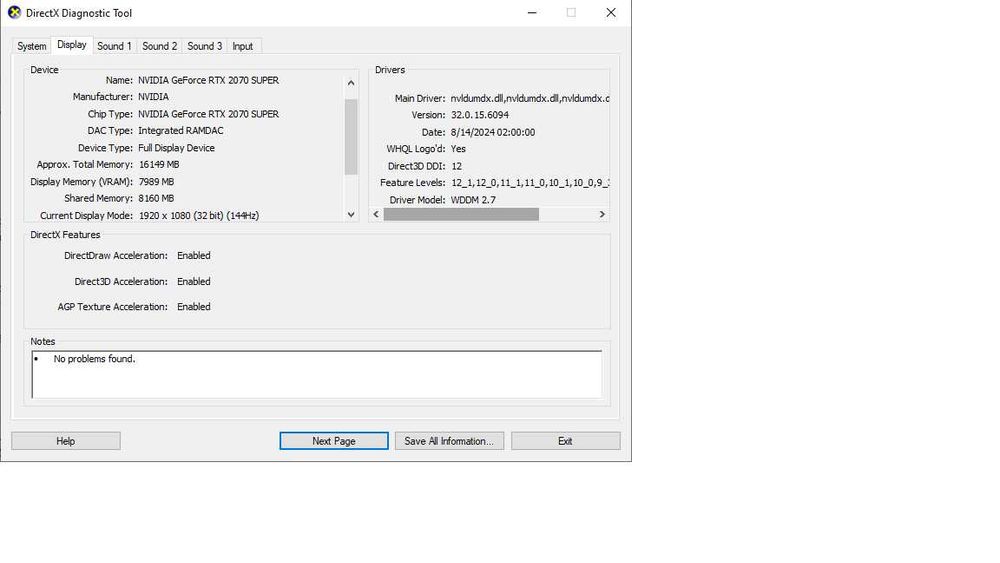
Task: Click the Exit button
Action: click(x=565, y=441)
